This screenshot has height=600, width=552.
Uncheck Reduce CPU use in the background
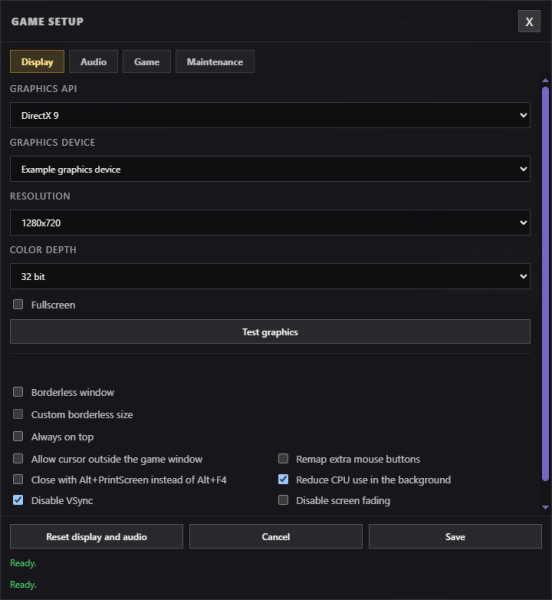(x=283, y=479)
